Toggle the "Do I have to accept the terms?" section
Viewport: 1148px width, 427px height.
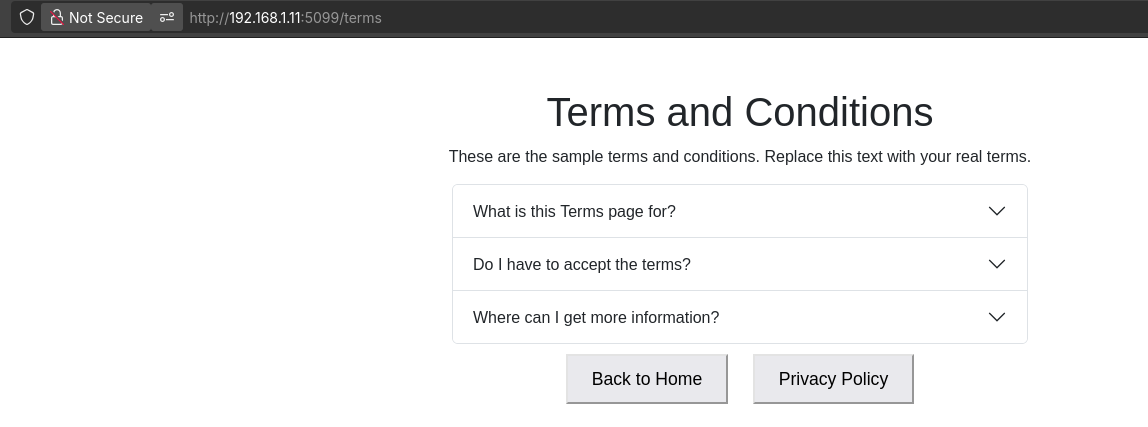[739, 264]
